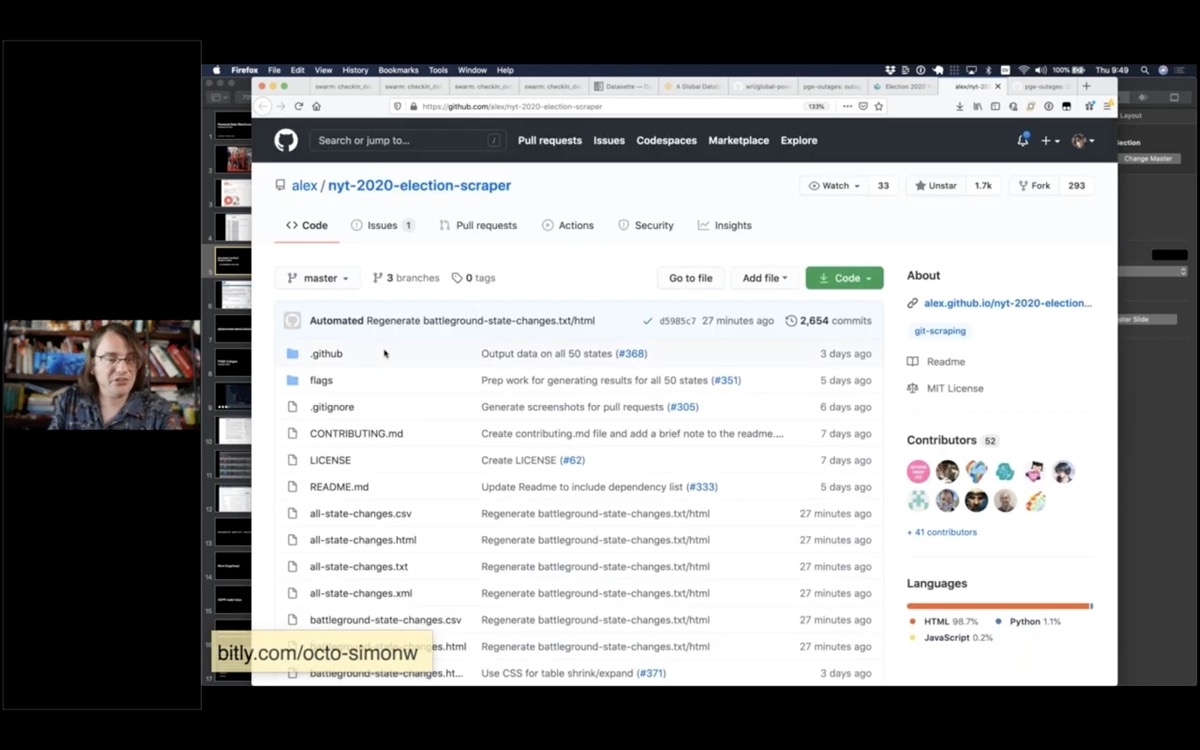Switch to the Issues tab
The height and width of the screenshot is (750, 1200).
pos(382,226)
